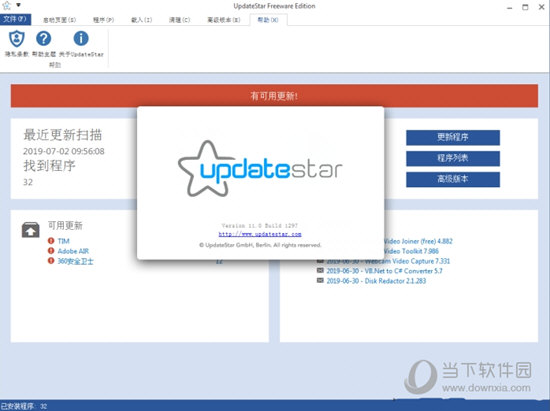Open Webcam Video Capture 7.331 news link
The width and height of the screenshot is (550, 411).
tap(388, 261)
